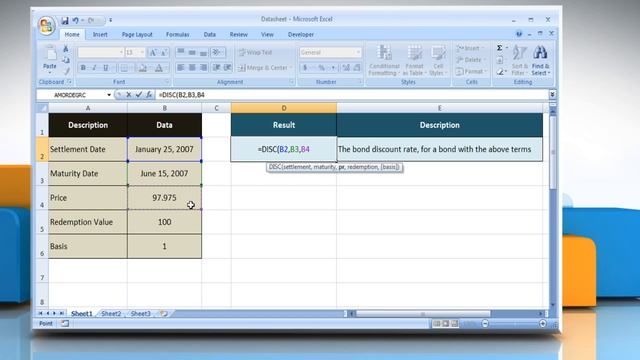Confirm the formula with checkmark
This screenshot has width=640, height=360.
[139, 95]
